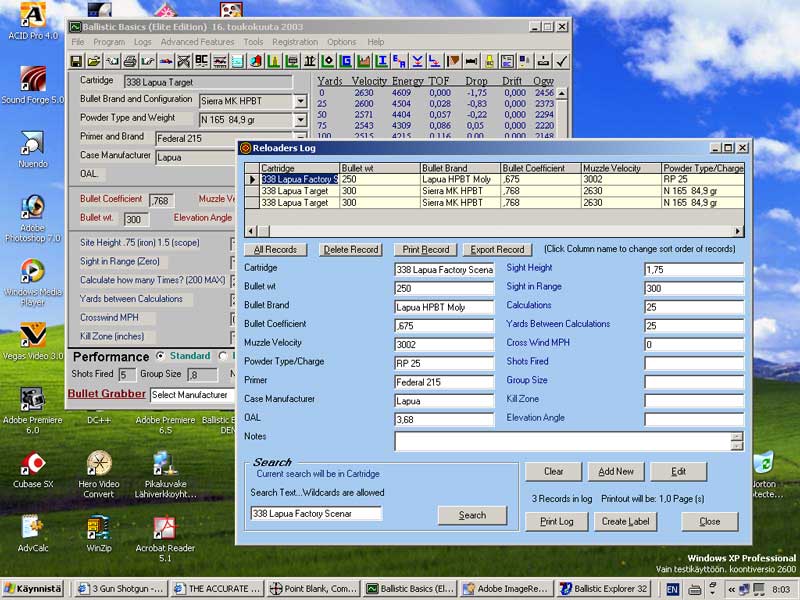Image resolution: width=800 pixels, height=600 pixels.
Task: Select the radio button right of Standard
Action: point(222,356)
